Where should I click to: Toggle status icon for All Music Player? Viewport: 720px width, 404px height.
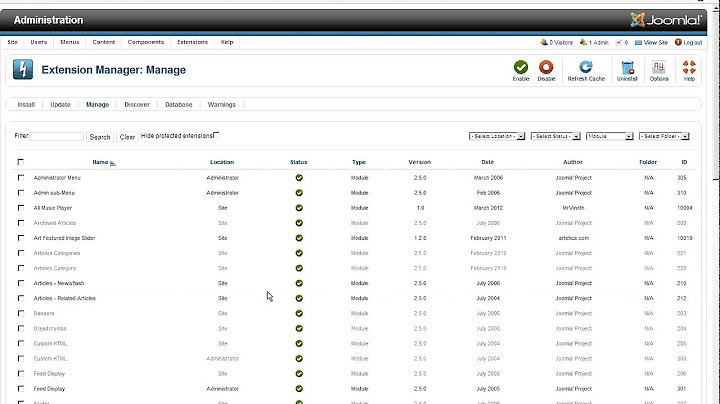[x=299, y=208]
